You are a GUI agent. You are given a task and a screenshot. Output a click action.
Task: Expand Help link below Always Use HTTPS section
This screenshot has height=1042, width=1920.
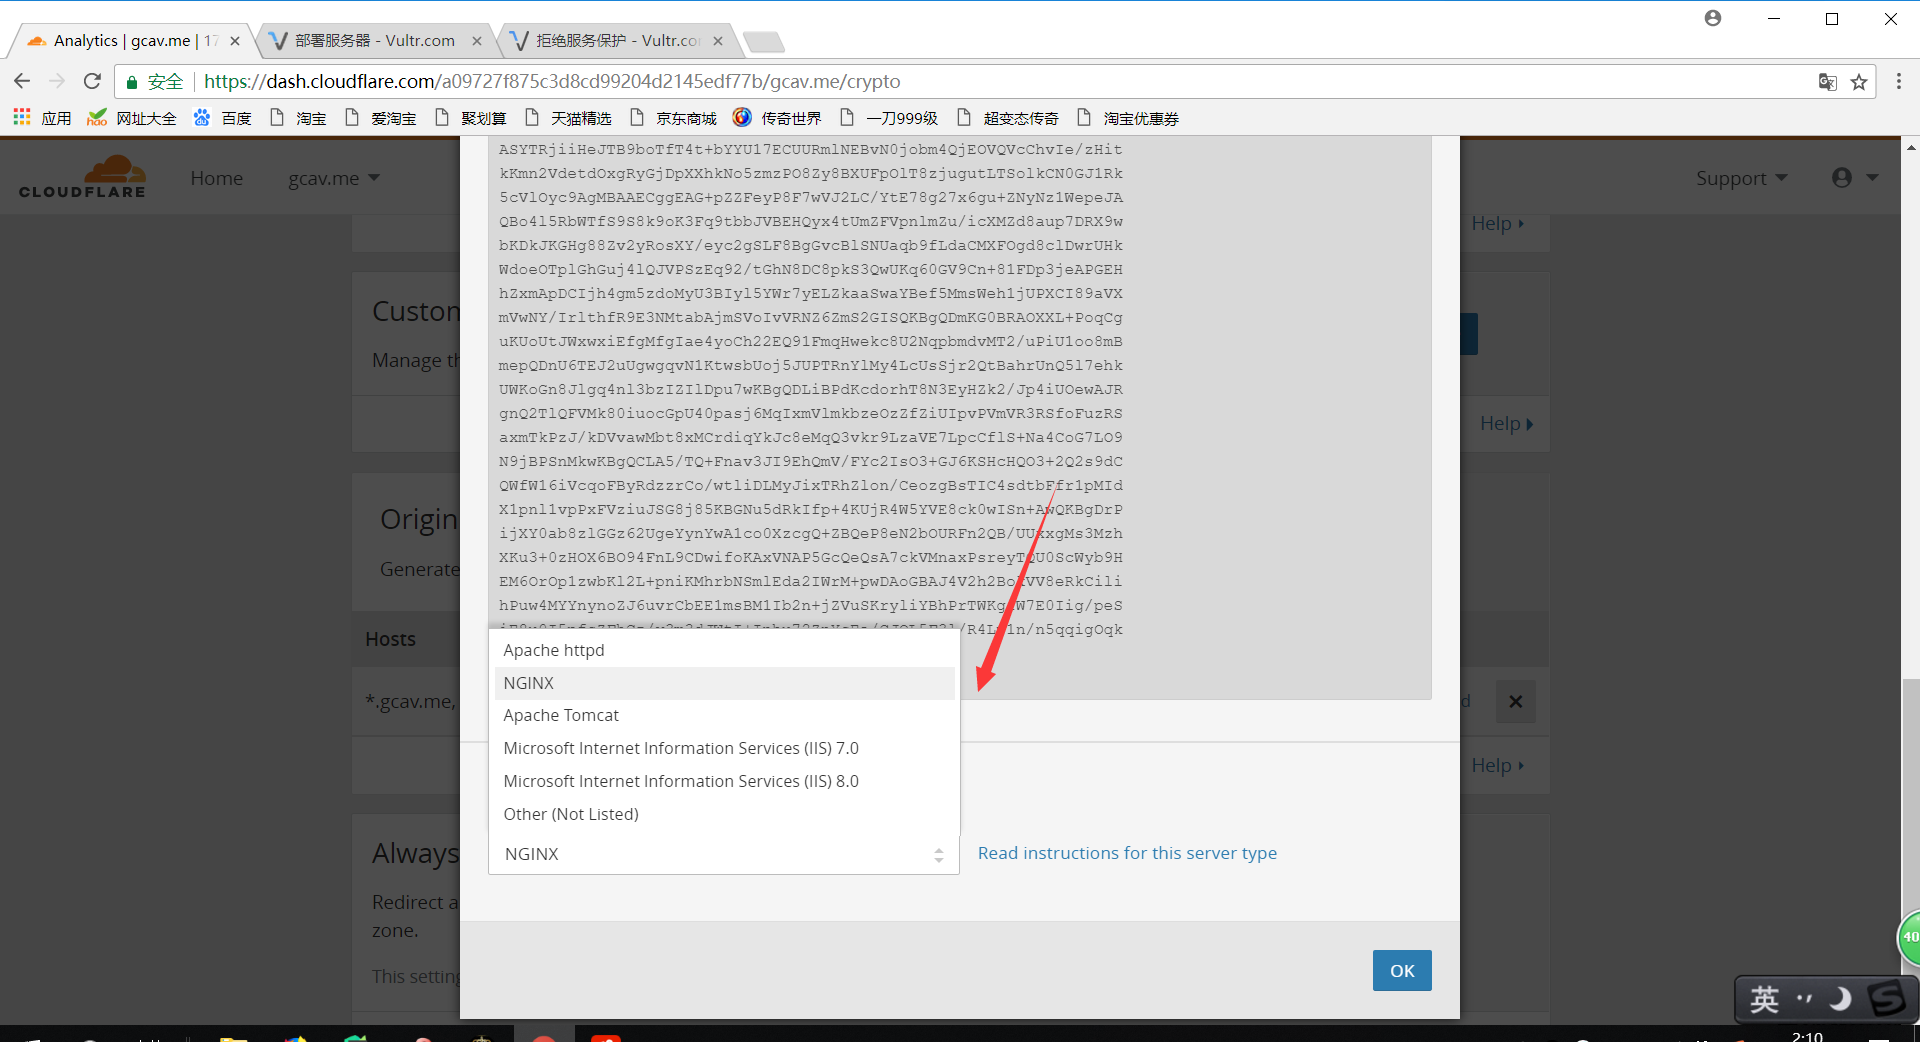click(1497, 765)
